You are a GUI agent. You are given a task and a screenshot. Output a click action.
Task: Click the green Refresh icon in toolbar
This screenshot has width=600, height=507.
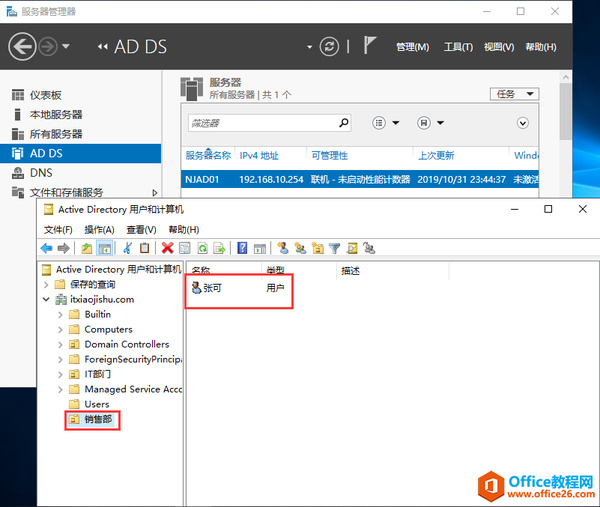202,248
